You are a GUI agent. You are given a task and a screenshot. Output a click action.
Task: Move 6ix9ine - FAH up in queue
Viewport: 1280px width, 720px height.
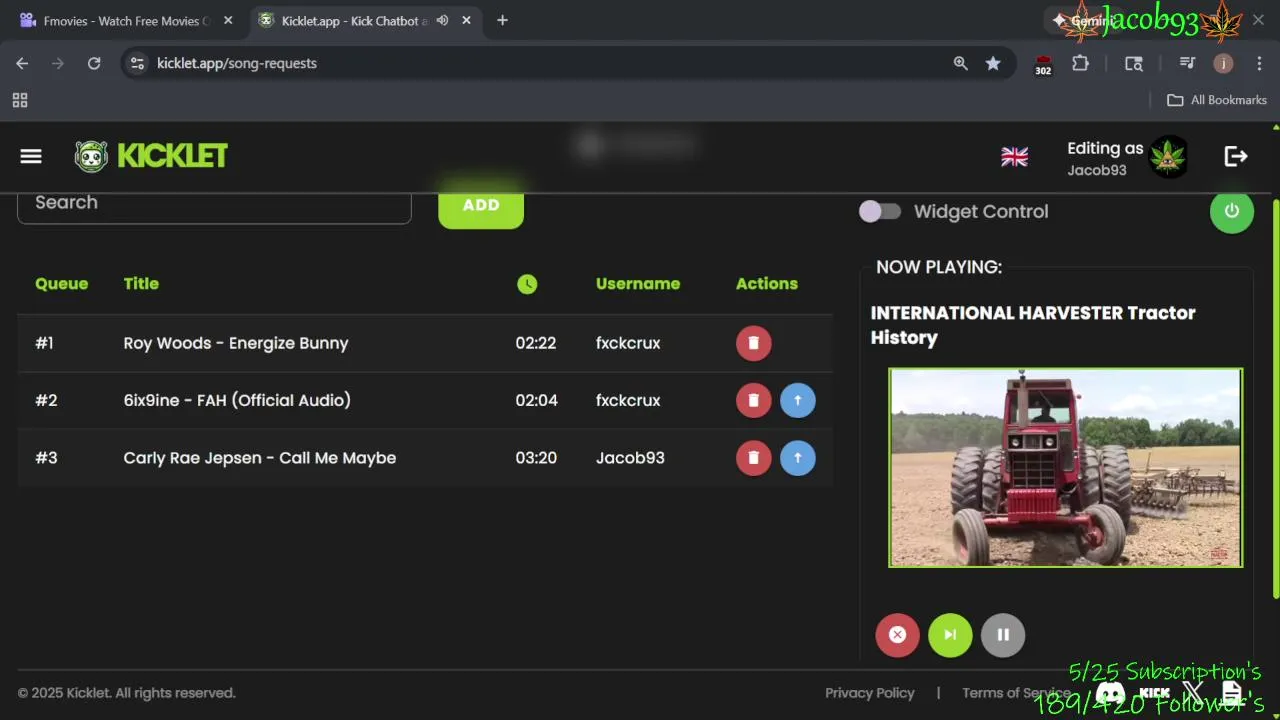tap(797, 400)
